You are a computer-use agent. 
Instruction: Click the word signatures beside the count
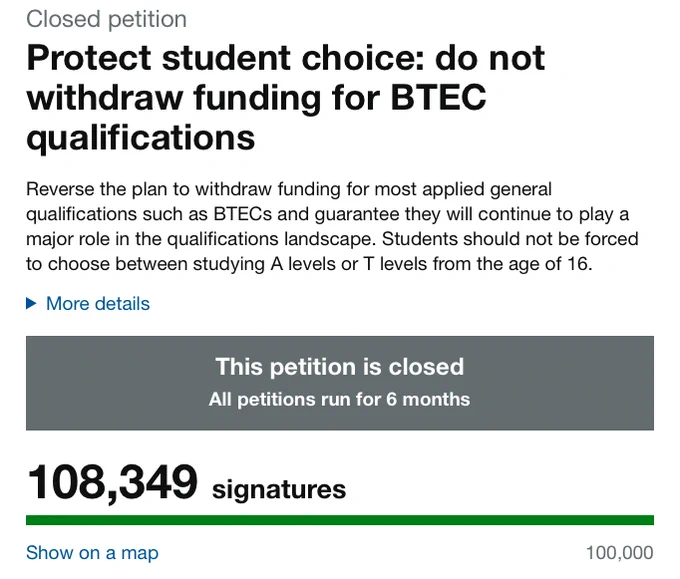click(x=279, y=490)
